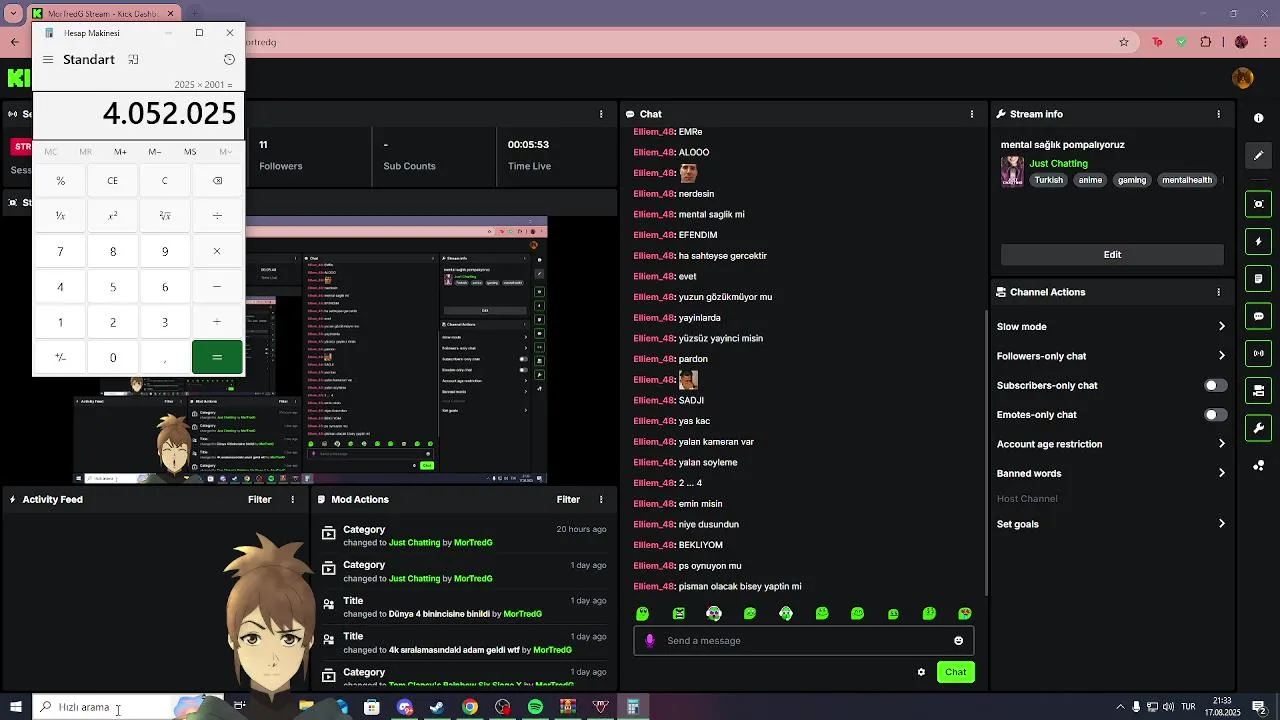The width and height of the screenshot is (1280, 720).
Task: Click the percent key on calculator
Action: [x=60, y=181]
